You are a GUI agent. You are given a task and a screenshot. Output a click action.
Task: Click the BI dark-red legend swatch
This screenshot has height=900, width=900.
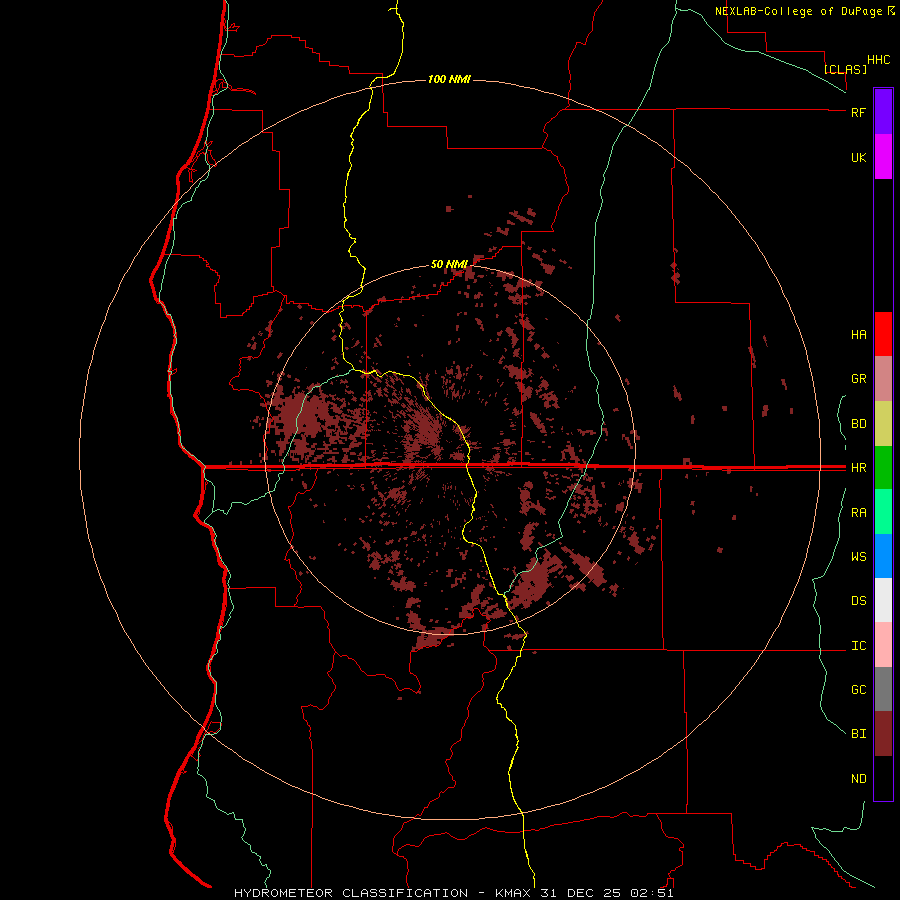[883, 734]
